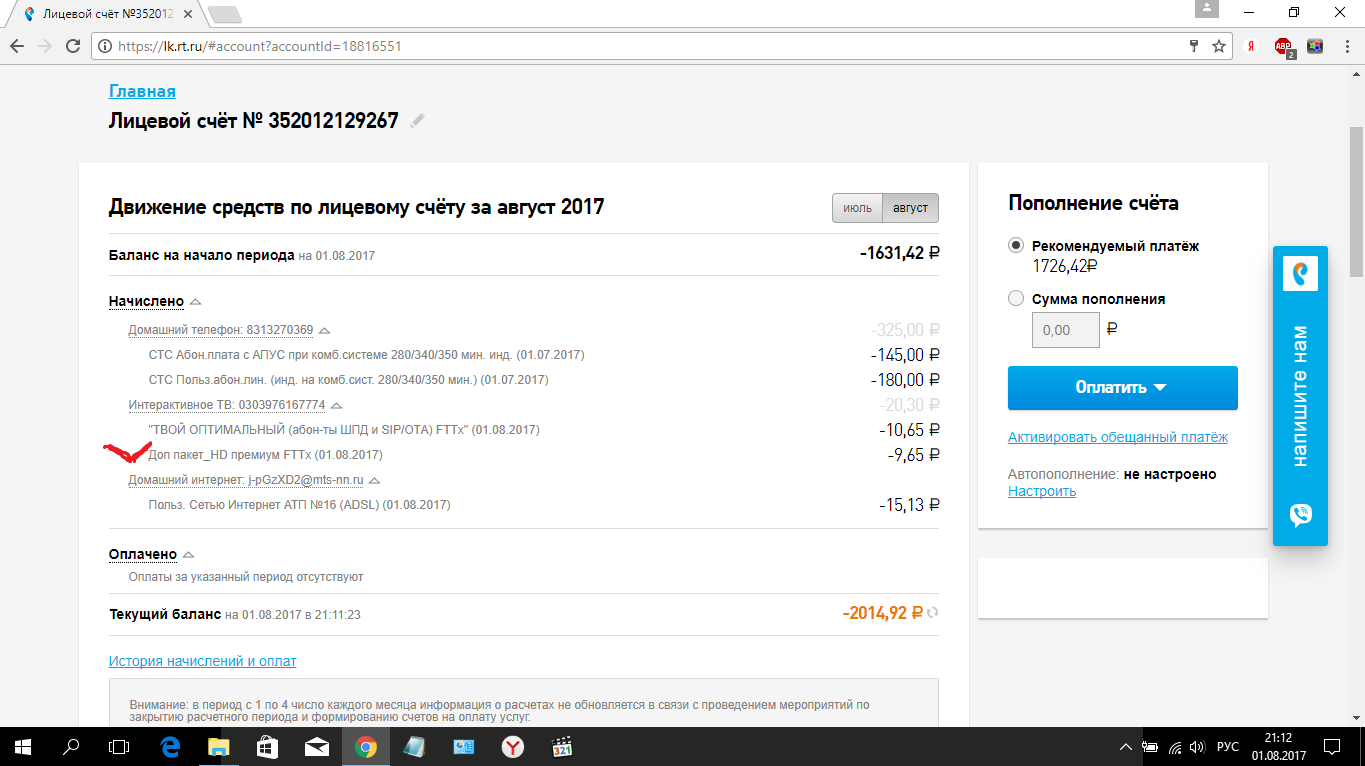Viewport: 1365px width, 766px height.
Task: Follow the Активировать обещанный платёж link
Action: 1117,437
